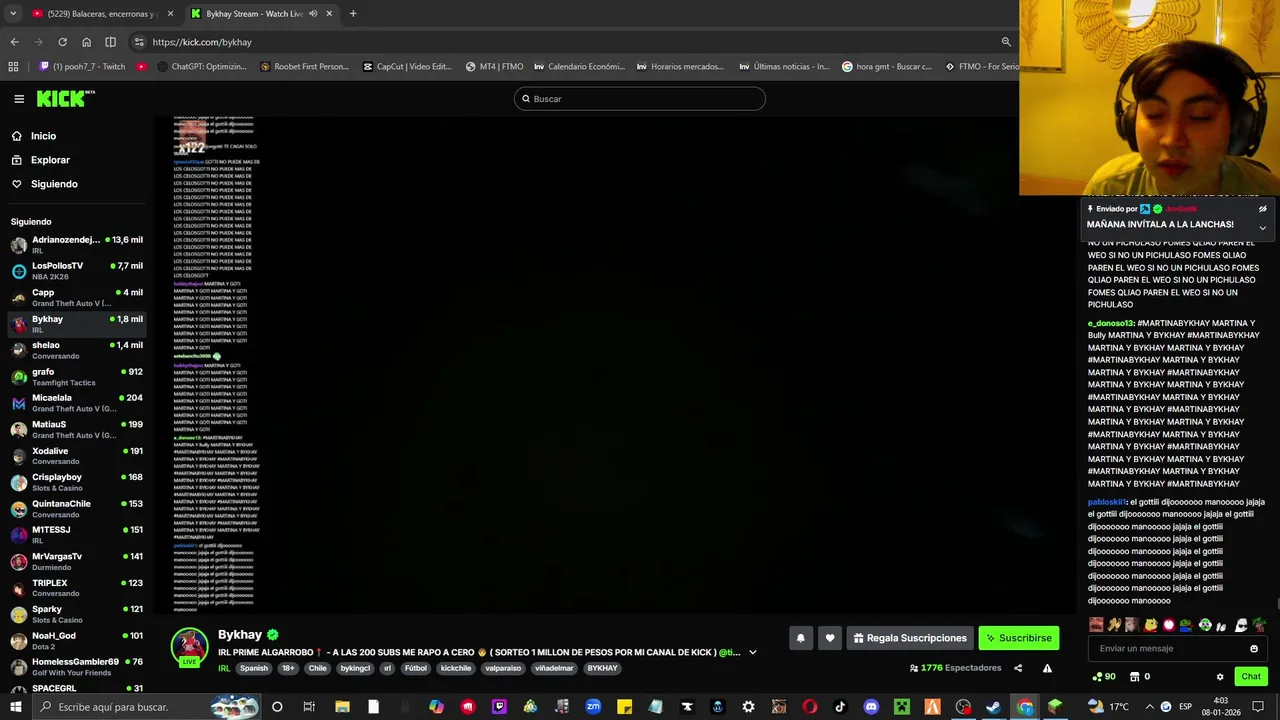Open Task View in the taskbar

pos(309,707)
